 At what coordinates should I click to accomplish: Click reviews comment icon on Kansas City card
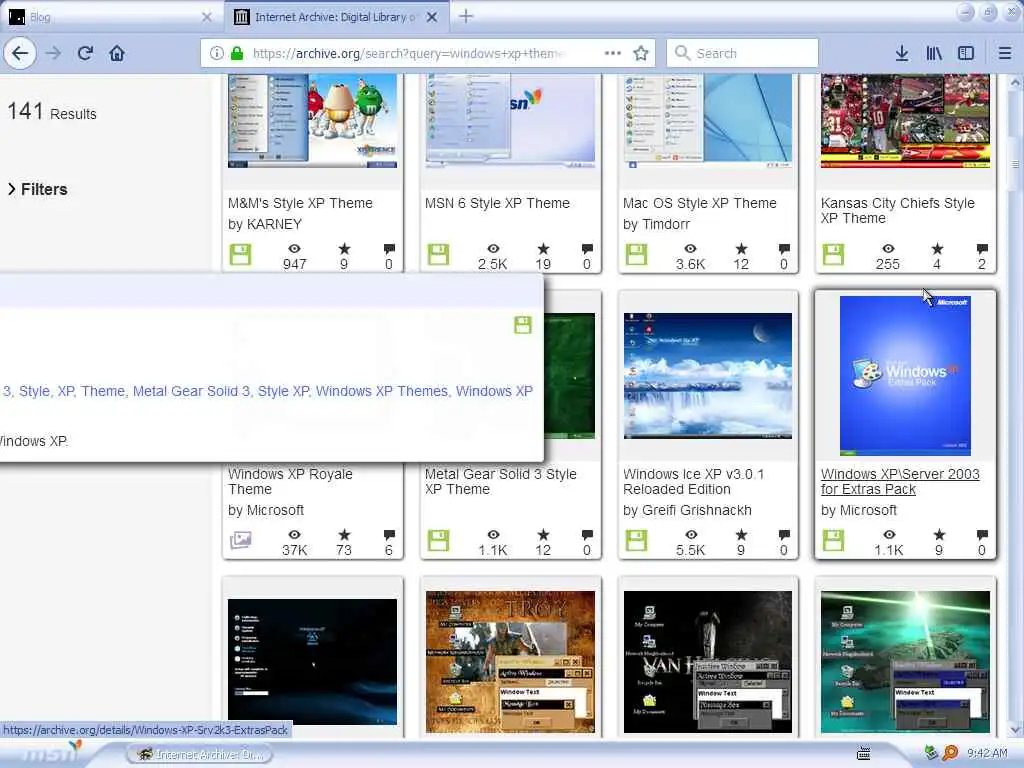tap(982, 249)
